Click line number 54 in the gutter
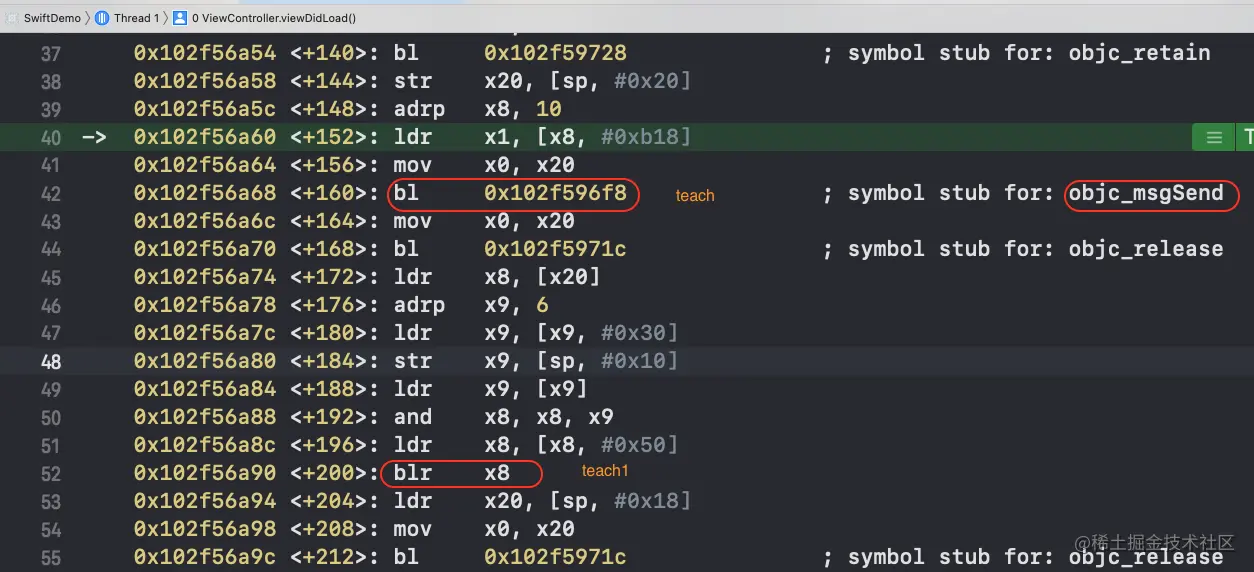 50,529
